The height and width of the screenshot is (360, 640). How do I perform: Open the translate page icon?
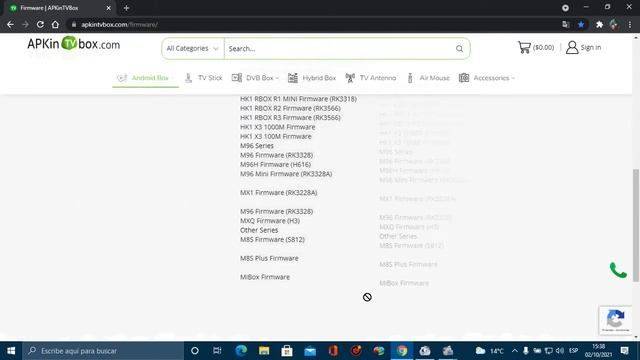[566, 24]
